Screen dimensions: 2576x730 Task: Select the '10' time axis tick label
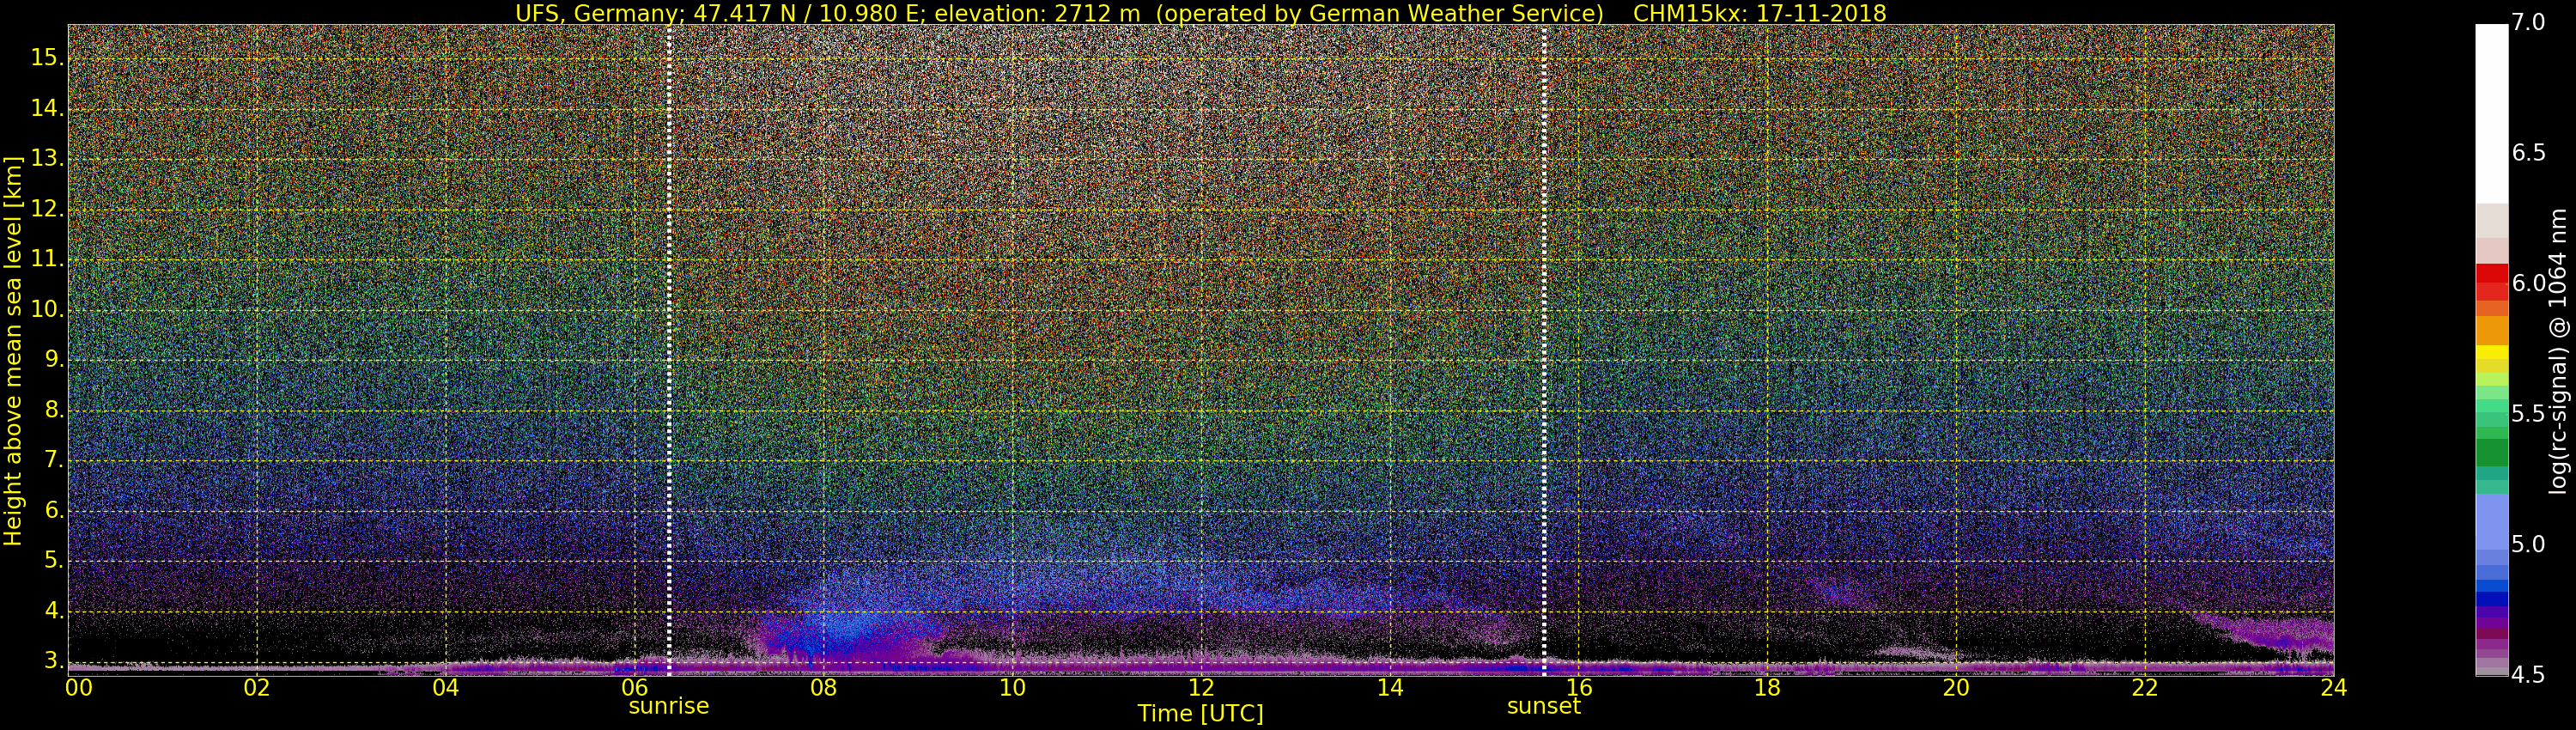point(1012,688)
